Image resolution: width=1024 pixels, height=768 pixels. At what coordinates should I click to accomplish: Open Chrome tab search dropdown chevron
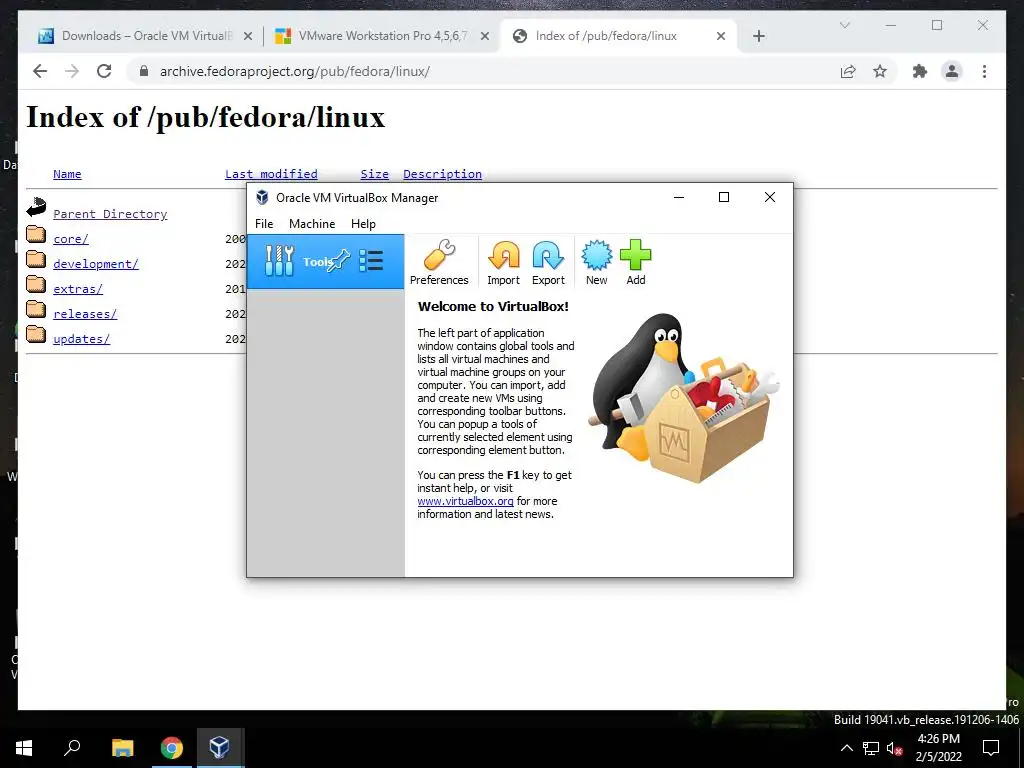click(x=844, y=25)
